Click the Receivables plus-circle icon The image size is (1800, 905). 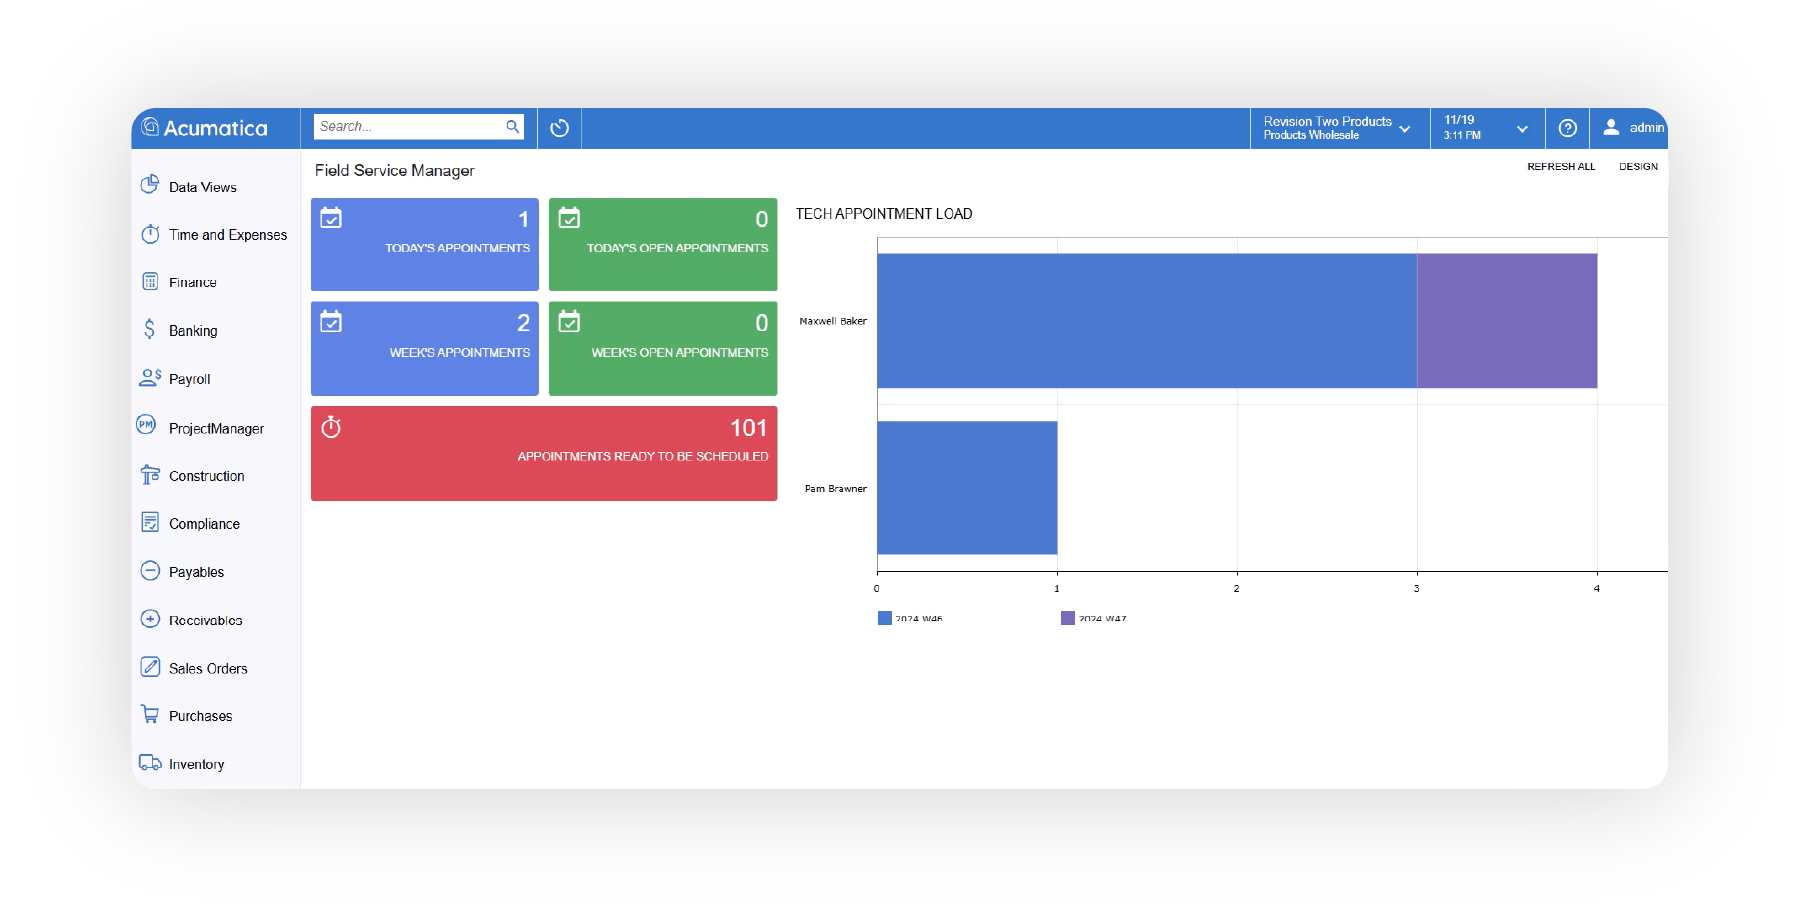[150, 618]
